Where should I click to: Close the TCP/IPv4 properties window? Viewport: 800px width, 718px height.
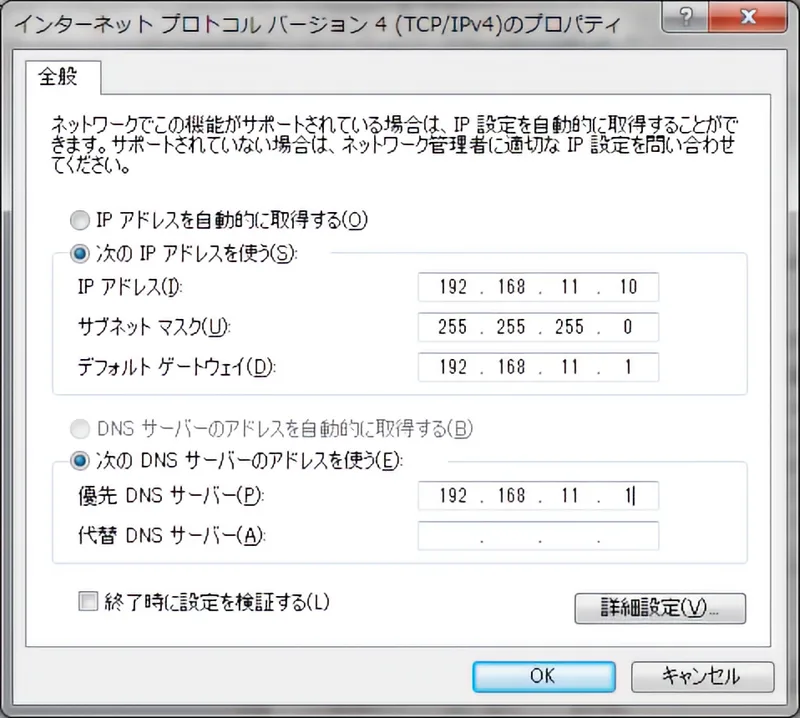click(748, 17)
